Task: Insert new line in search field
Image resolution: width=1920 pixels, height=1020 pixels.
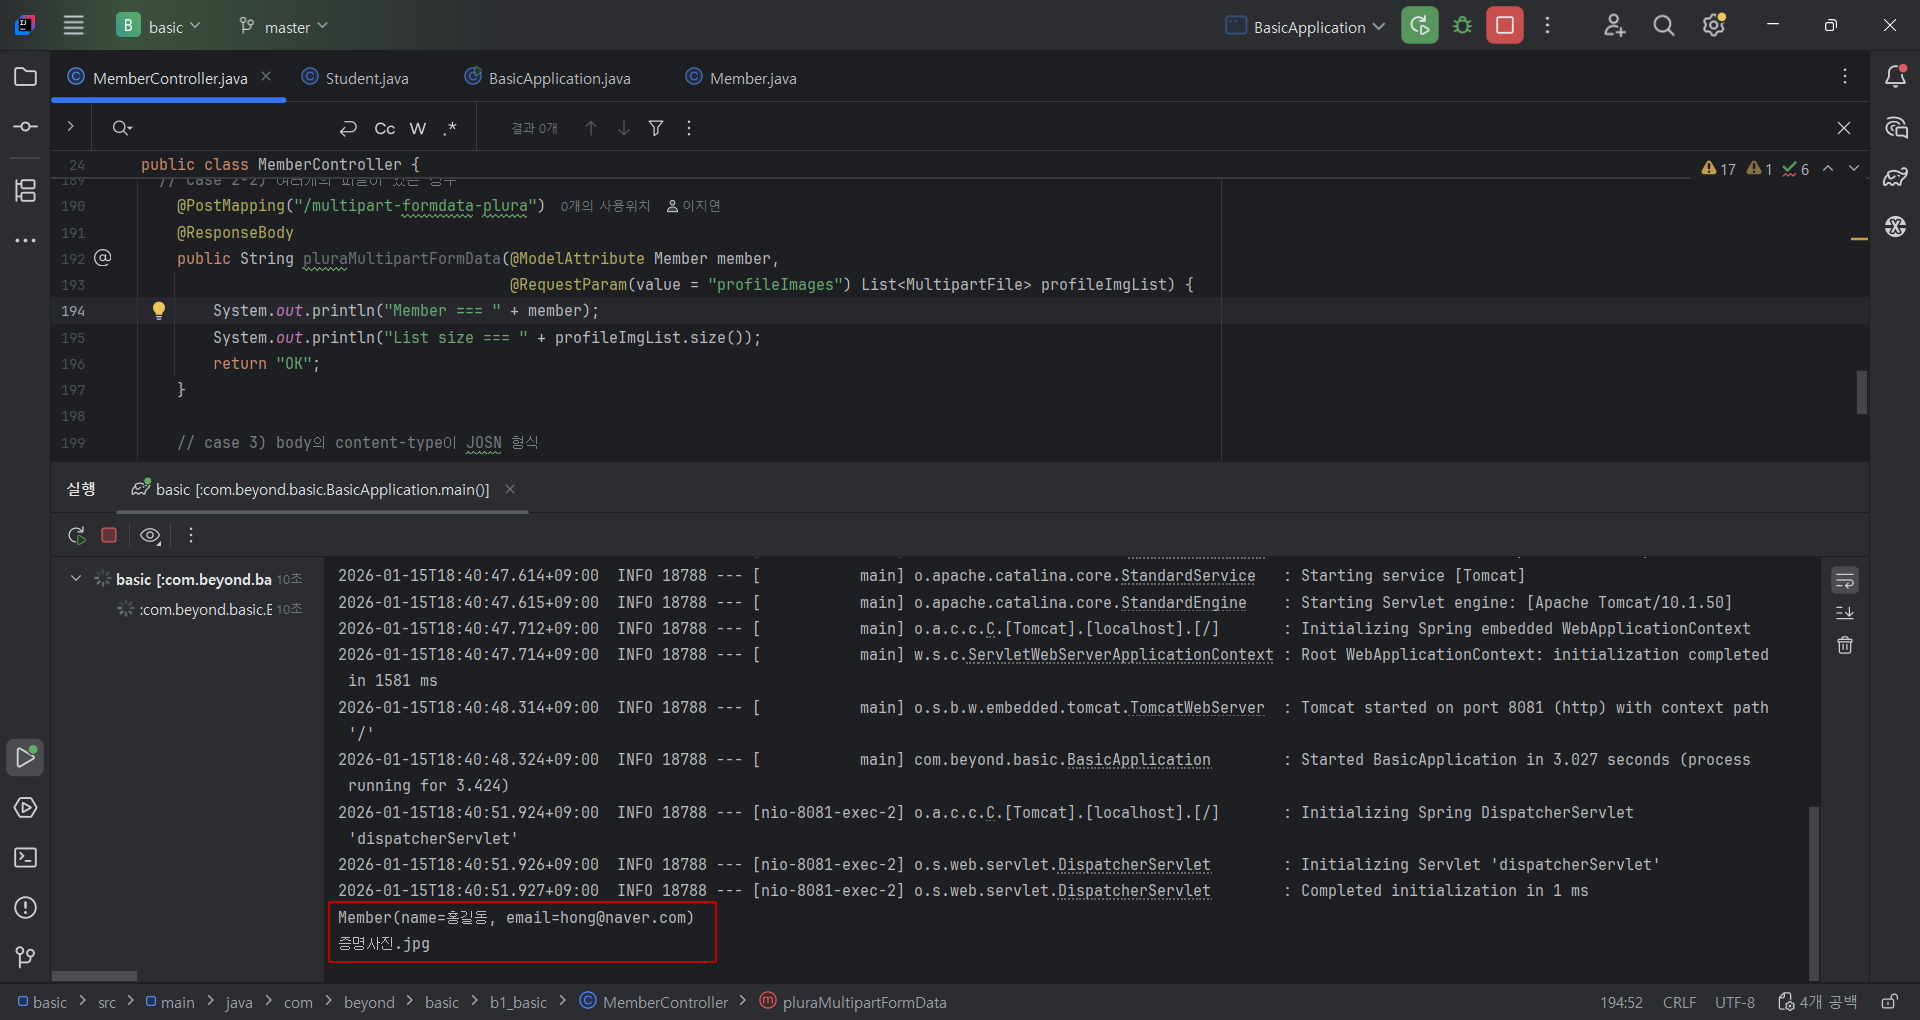Action: point(348,128)
